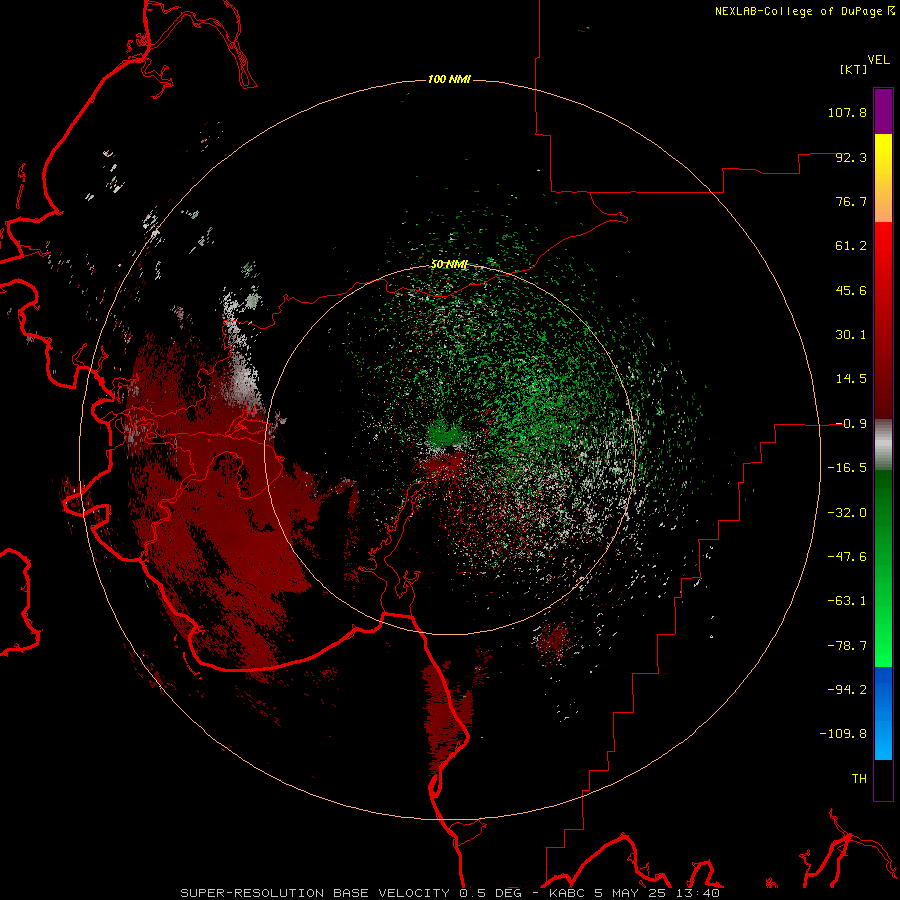The height and width of the screenshot is (900, 900).
Task: Click the 45.6 legend value
Action: [851, 290]
